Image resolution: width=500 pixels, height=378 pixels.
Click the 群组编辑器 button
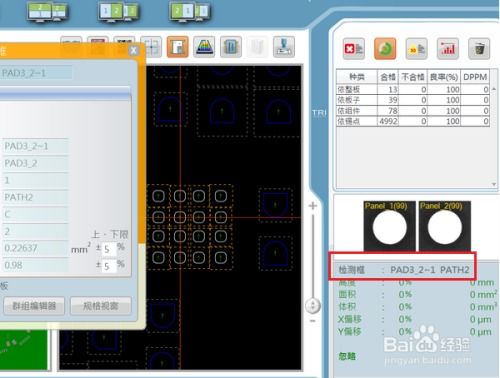(34, 306)
